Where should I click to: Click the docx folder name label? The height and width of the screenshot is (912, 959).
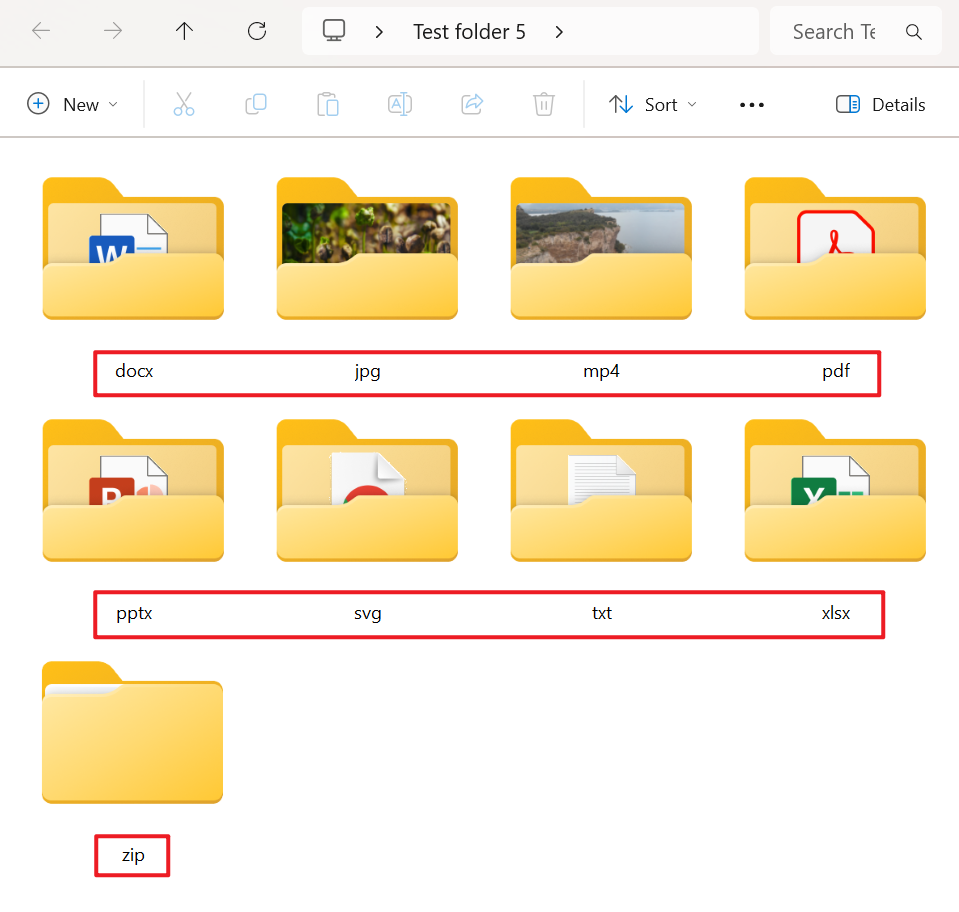(x=134, y=371)
